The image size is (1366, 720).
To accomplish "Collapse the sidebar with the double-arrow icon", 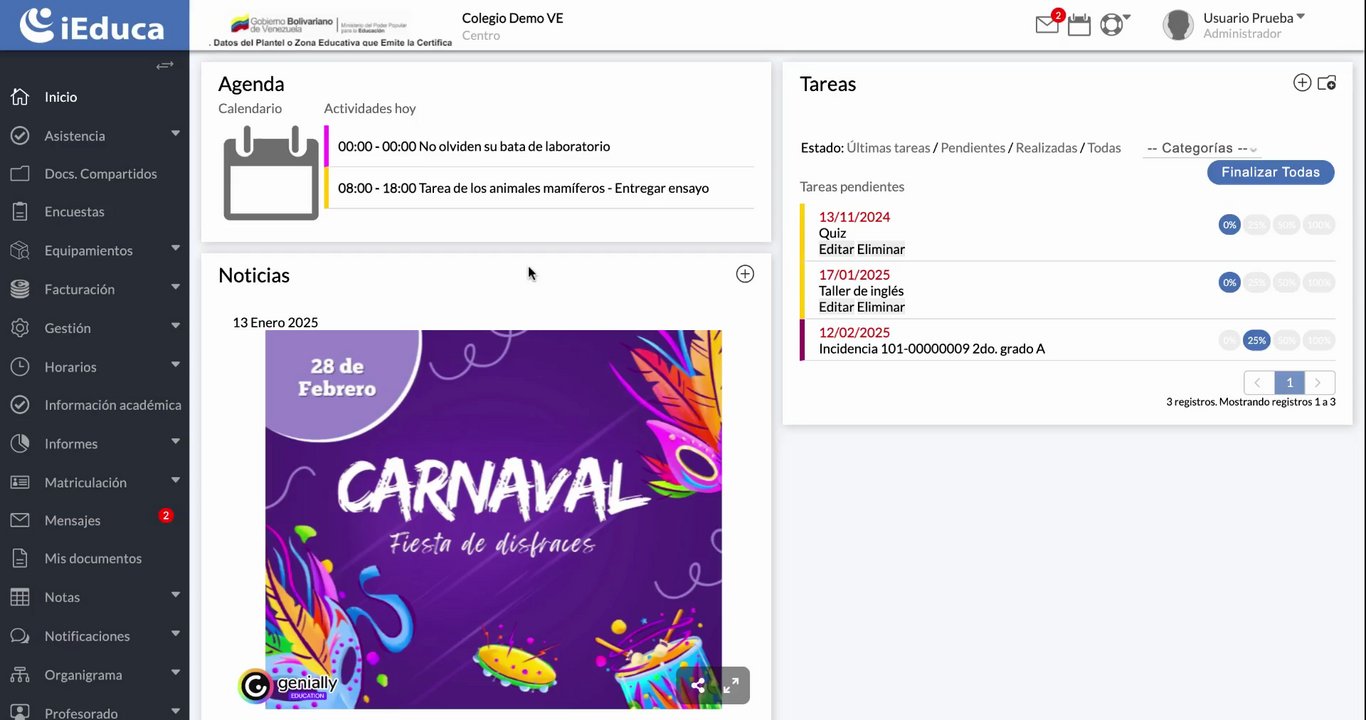I will (165, 66).
